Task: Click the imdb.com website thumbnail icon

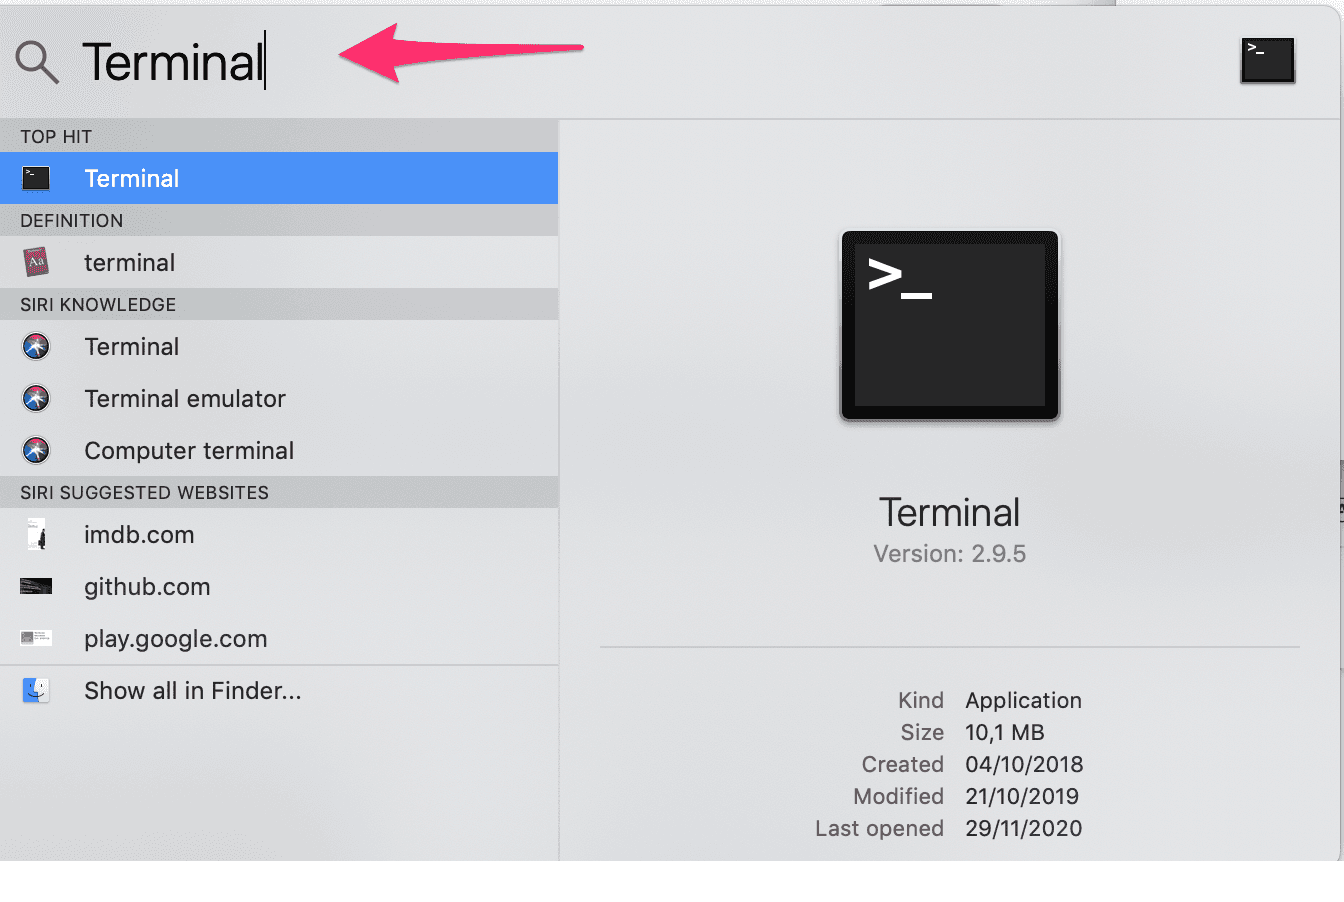Action: tap(36, 535)
